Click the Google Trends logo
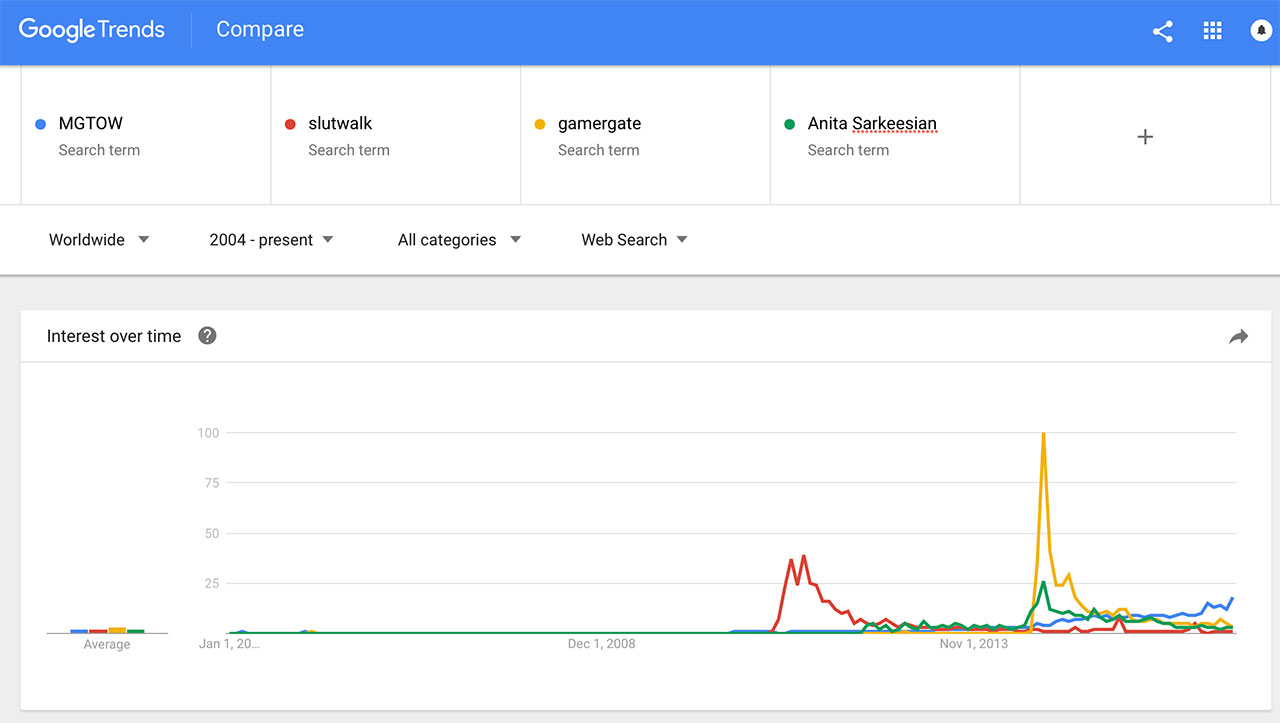Screen dimensions: 1280x723 92,30
